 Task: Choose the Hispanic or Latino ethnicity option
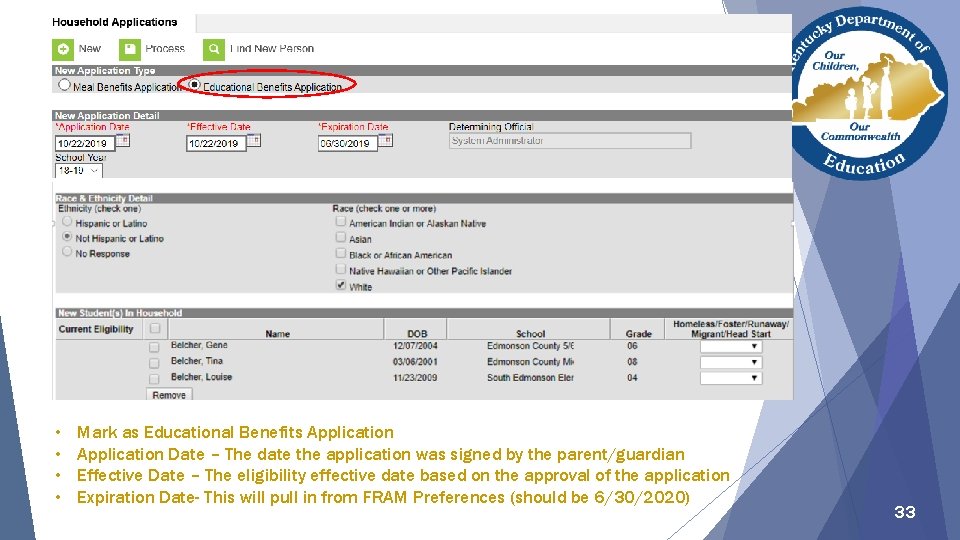coord(67,222)
